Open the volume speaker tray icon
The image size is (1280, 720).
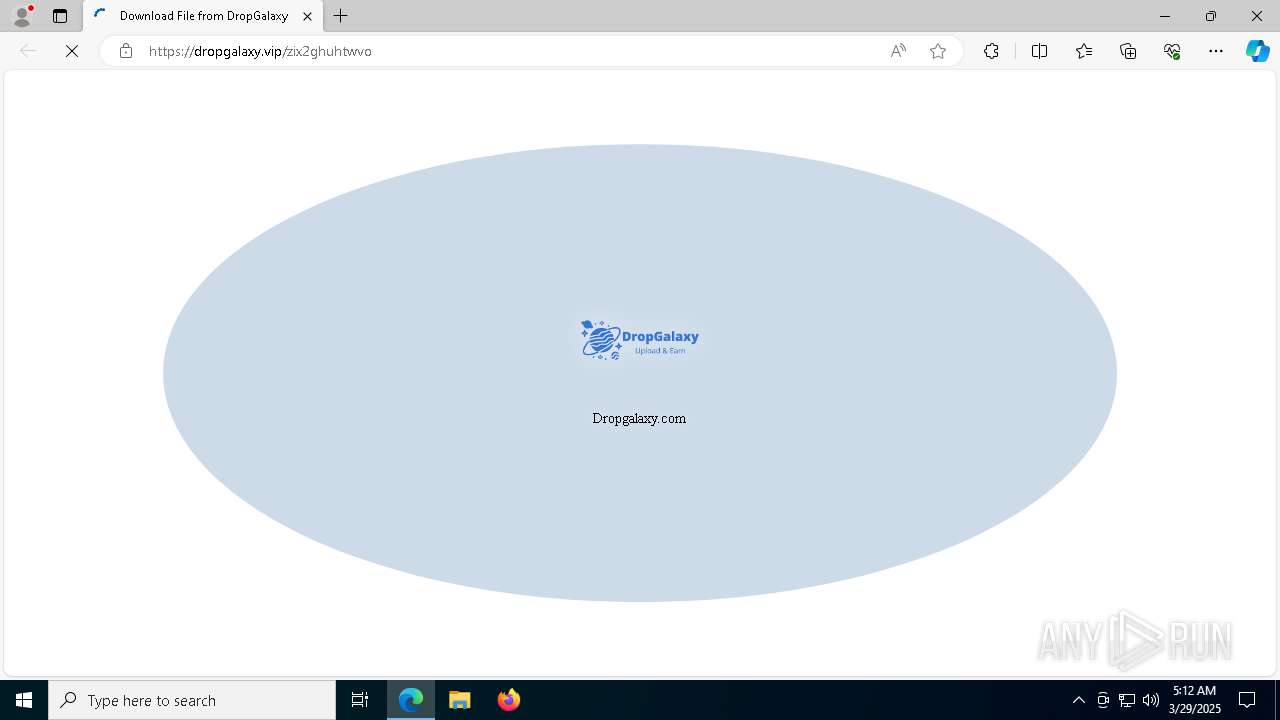click(1151, 700)
